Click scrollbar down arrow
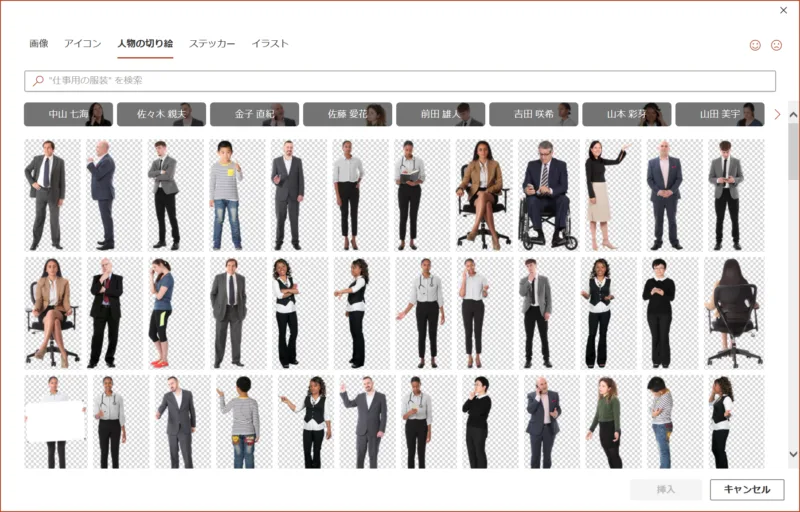This screenshot has height=512, width=800. 793,454
